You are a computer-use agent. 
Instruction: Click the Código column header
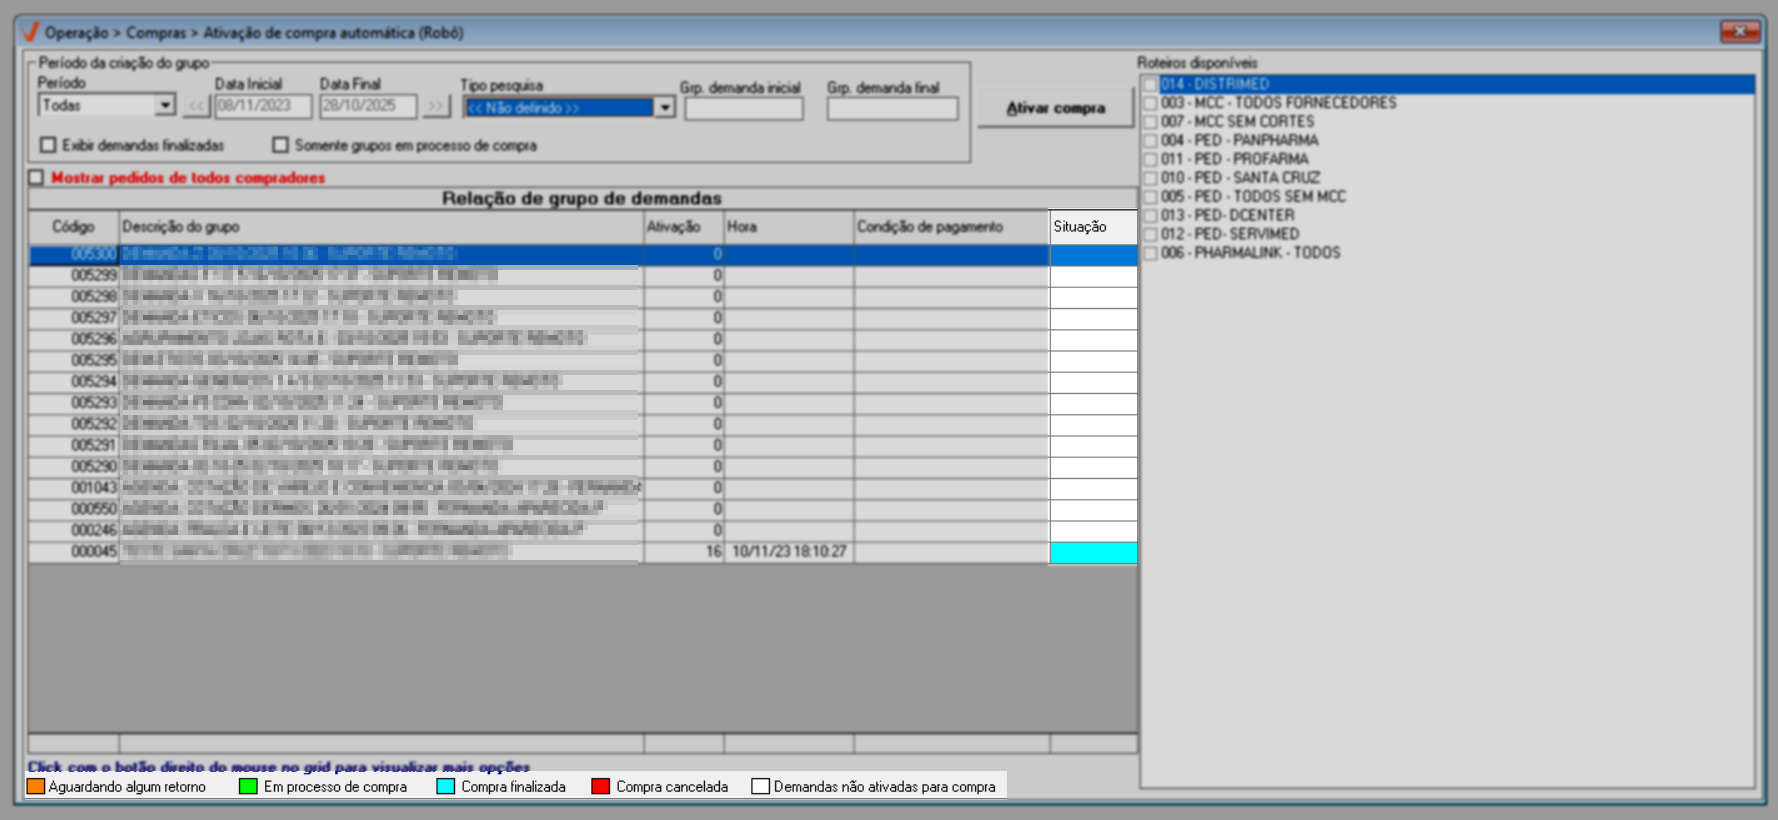point(74,227)
